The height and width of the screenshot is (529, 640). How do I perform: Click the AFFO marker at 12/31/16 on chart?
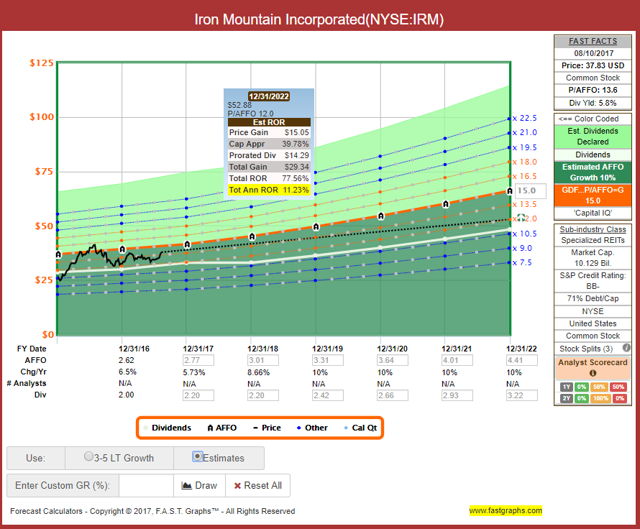click(122, 249)
